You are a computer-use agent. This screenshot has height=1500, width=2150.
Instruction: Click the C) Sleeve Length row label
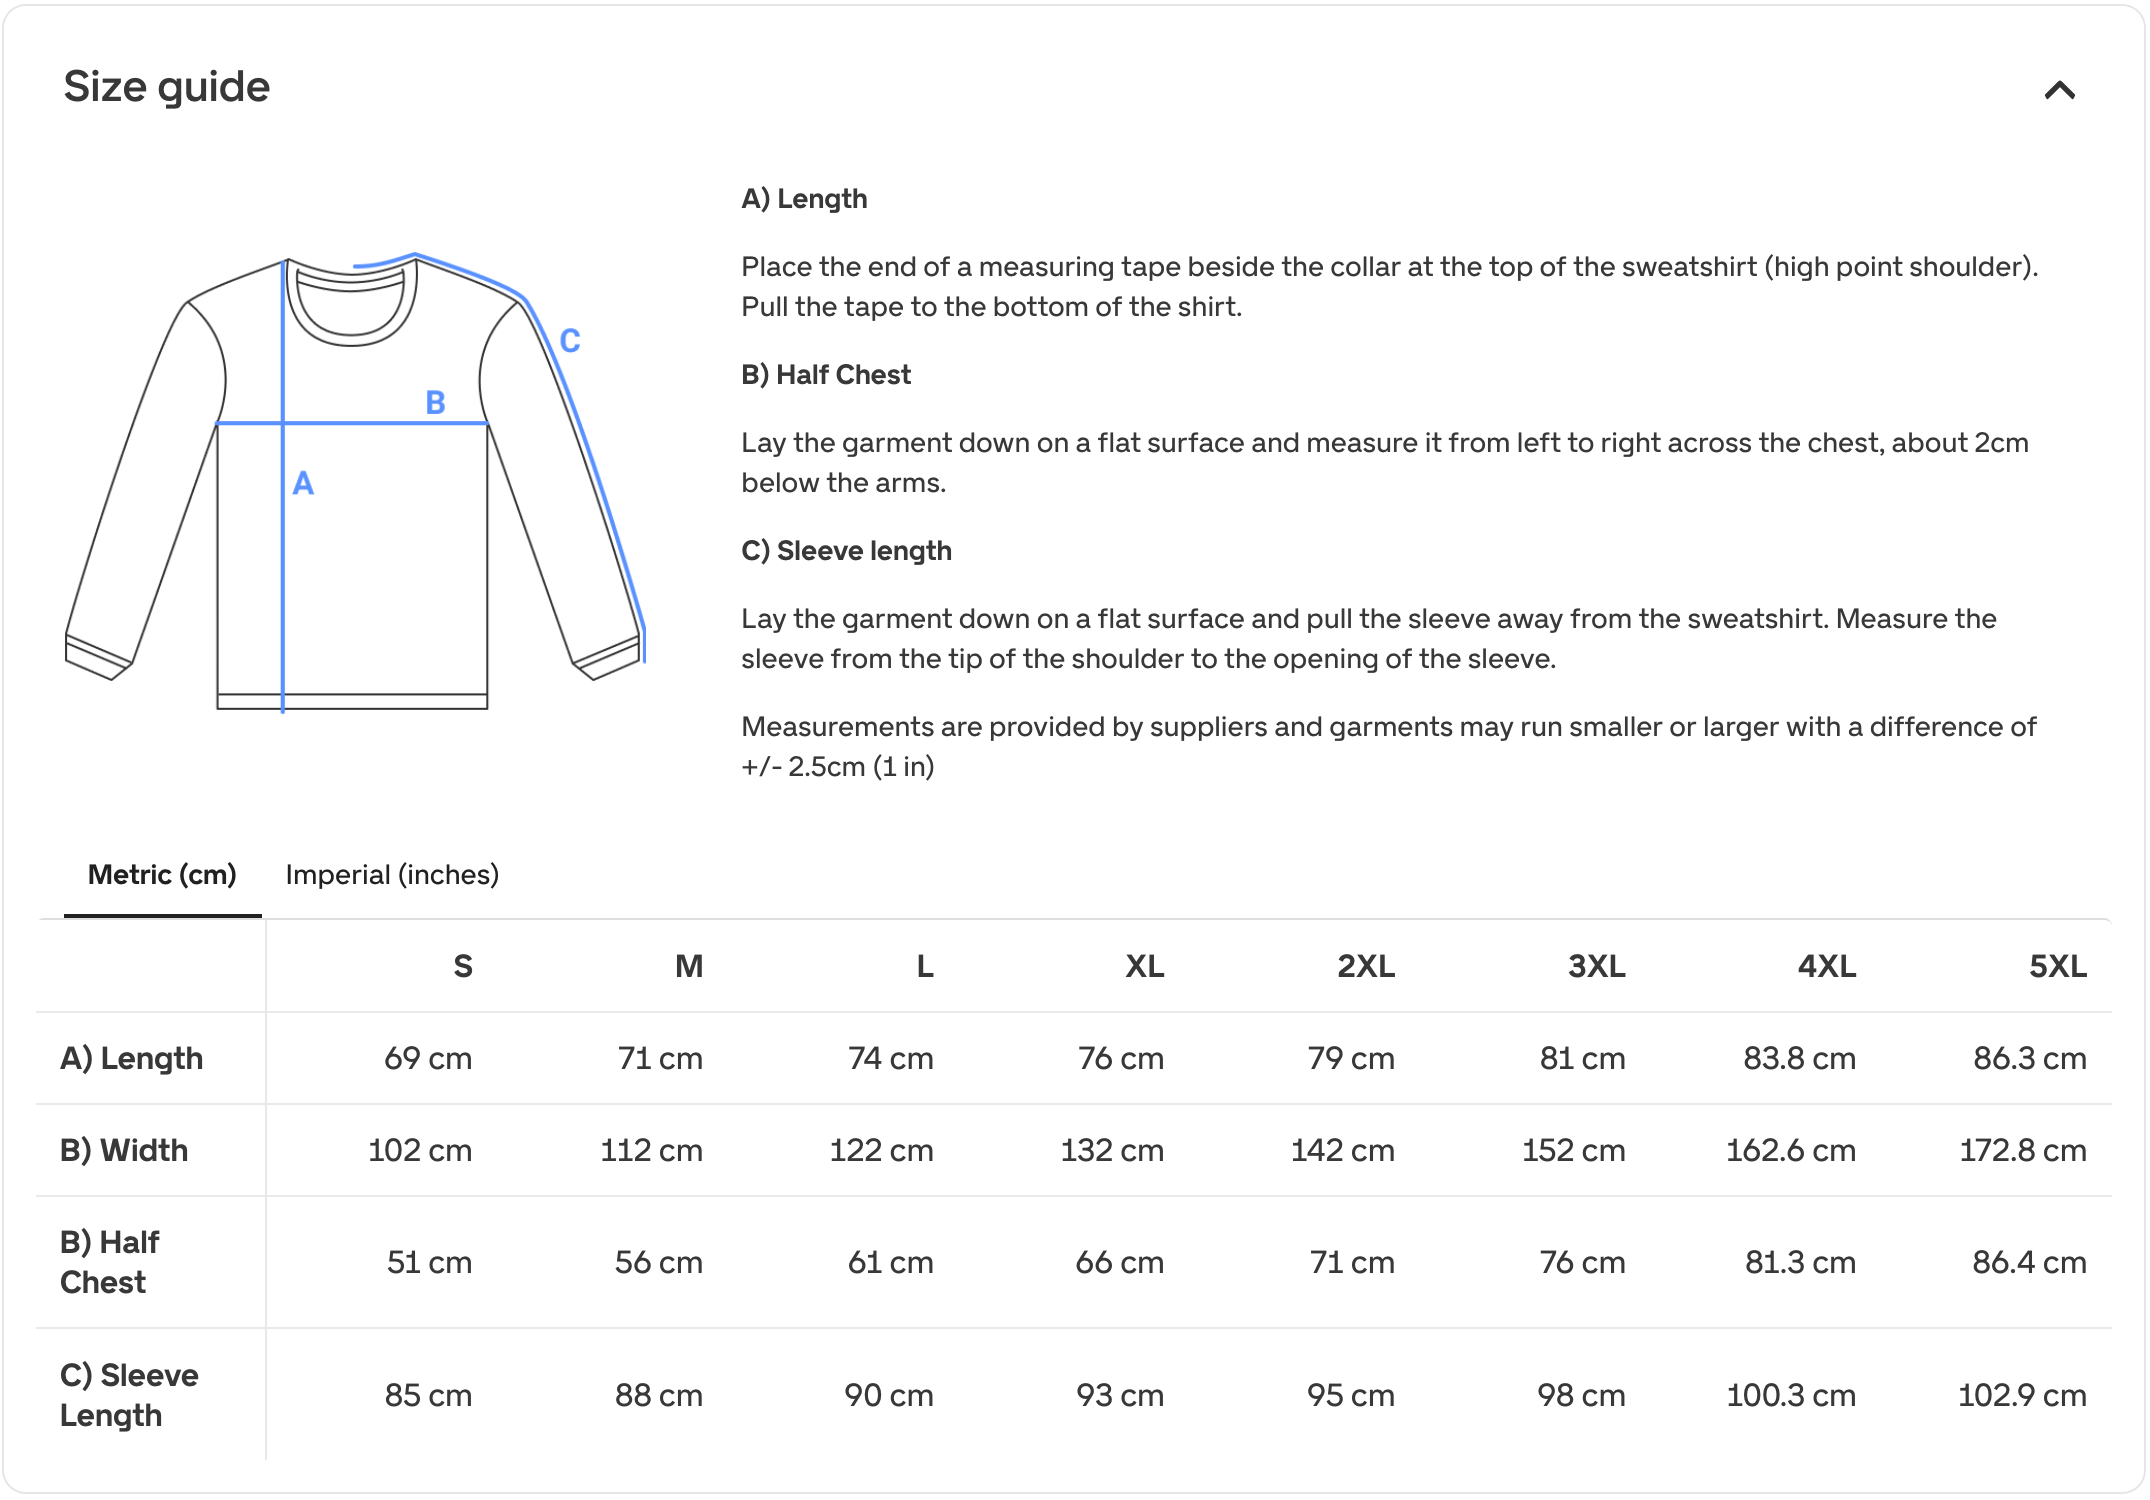pos(129,1395)
